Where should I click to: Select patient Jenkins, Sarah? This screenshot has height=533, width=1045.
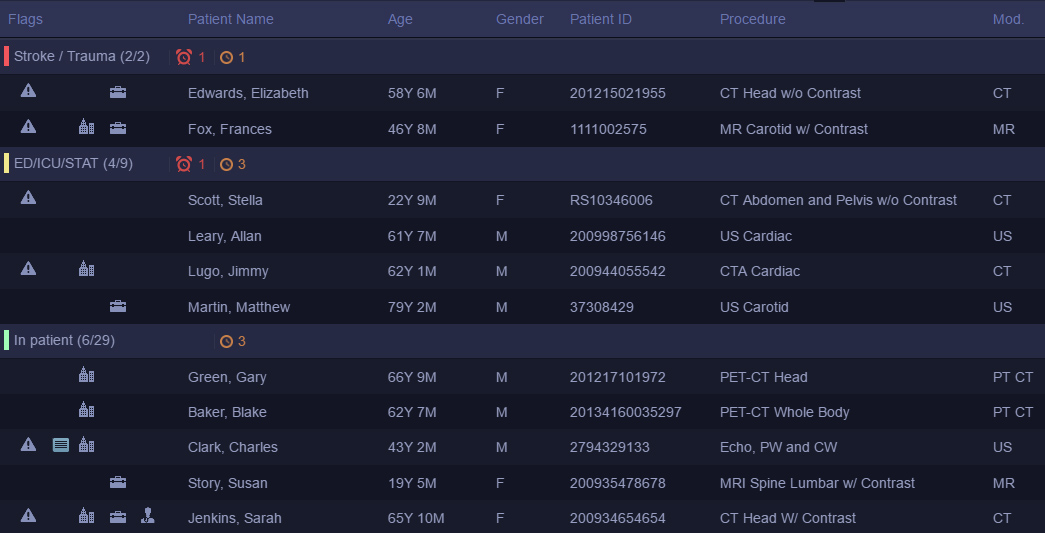pos(235,518)
